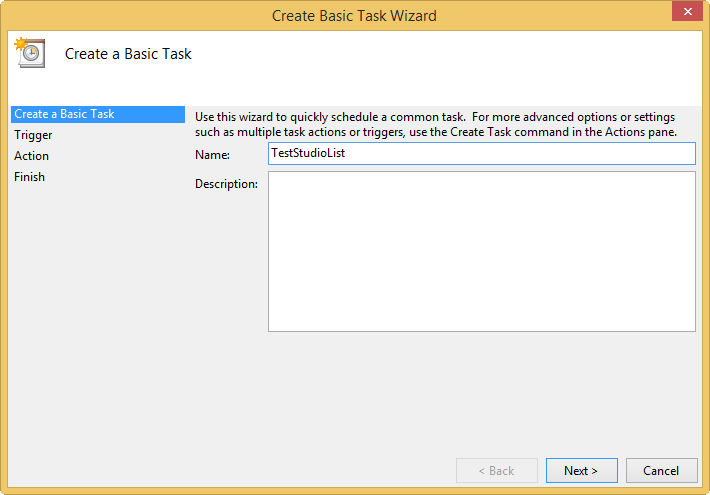Click the clock task icon in header
The image size is (710, 495).
point(30,53)
